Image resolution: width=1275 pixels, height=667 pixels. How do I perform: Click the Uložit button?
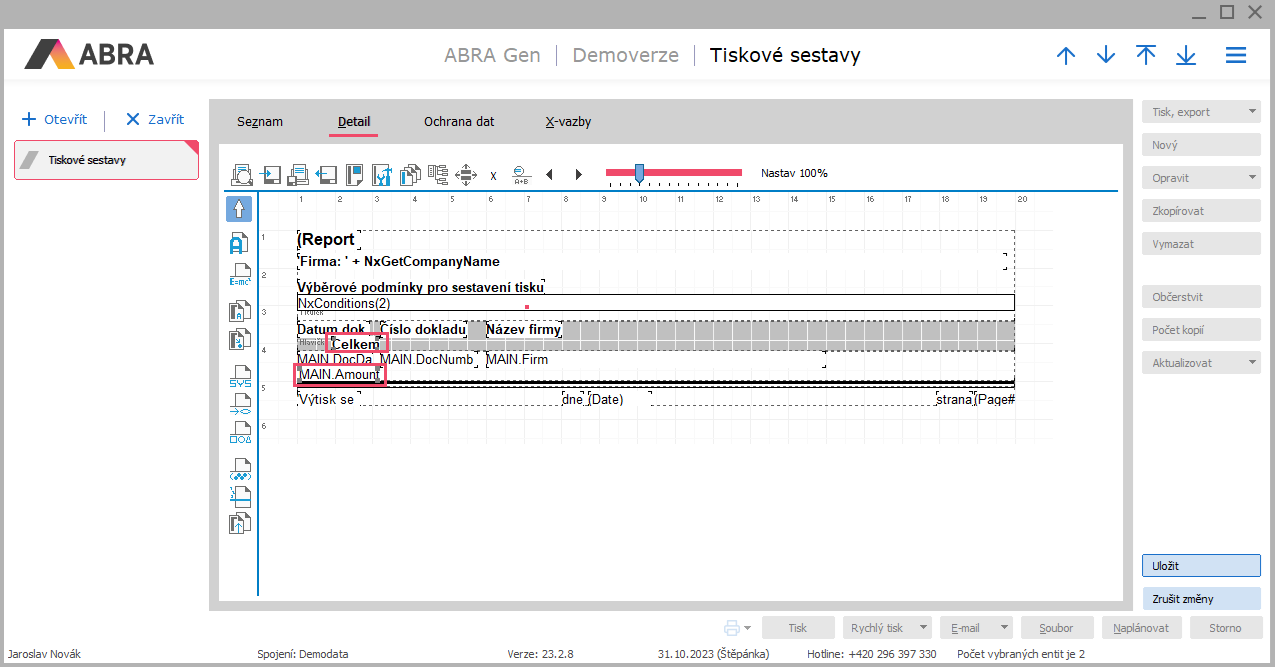coord(1201,566)
